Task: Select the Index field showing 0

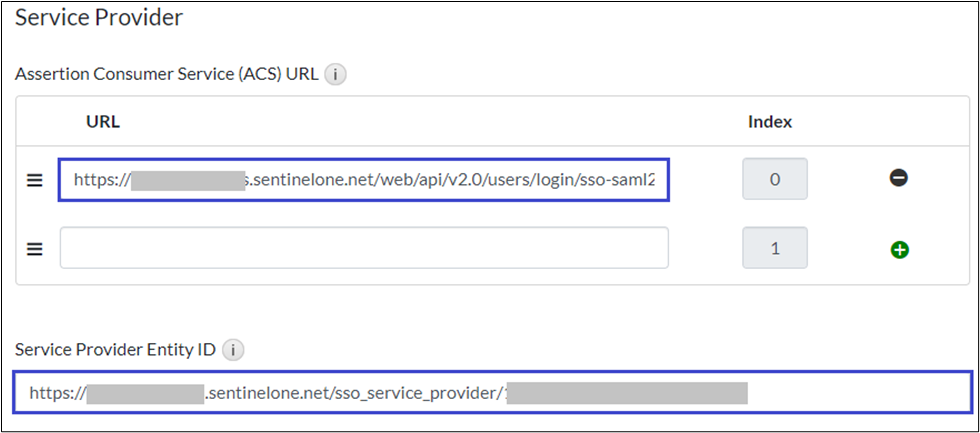Action: pyautogui.click(x=774, y=180)
